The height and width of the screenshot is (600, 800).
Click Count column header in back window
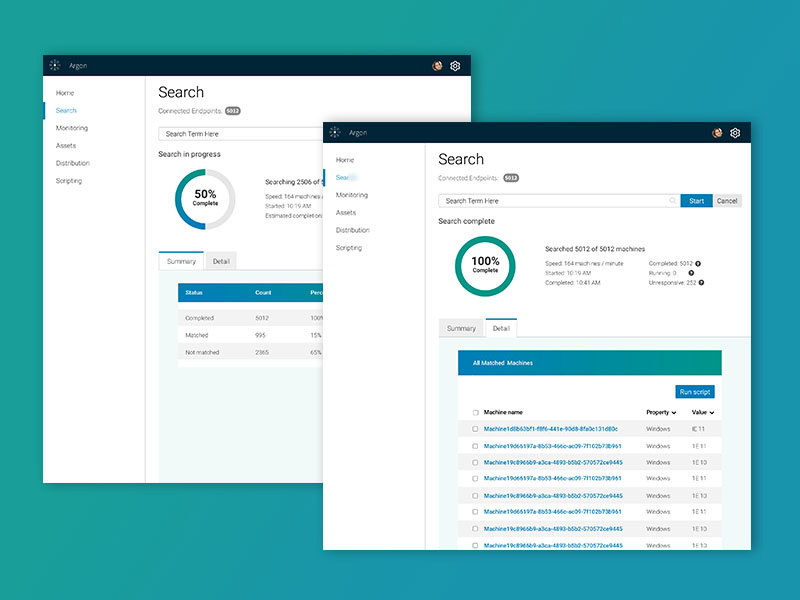263,293
